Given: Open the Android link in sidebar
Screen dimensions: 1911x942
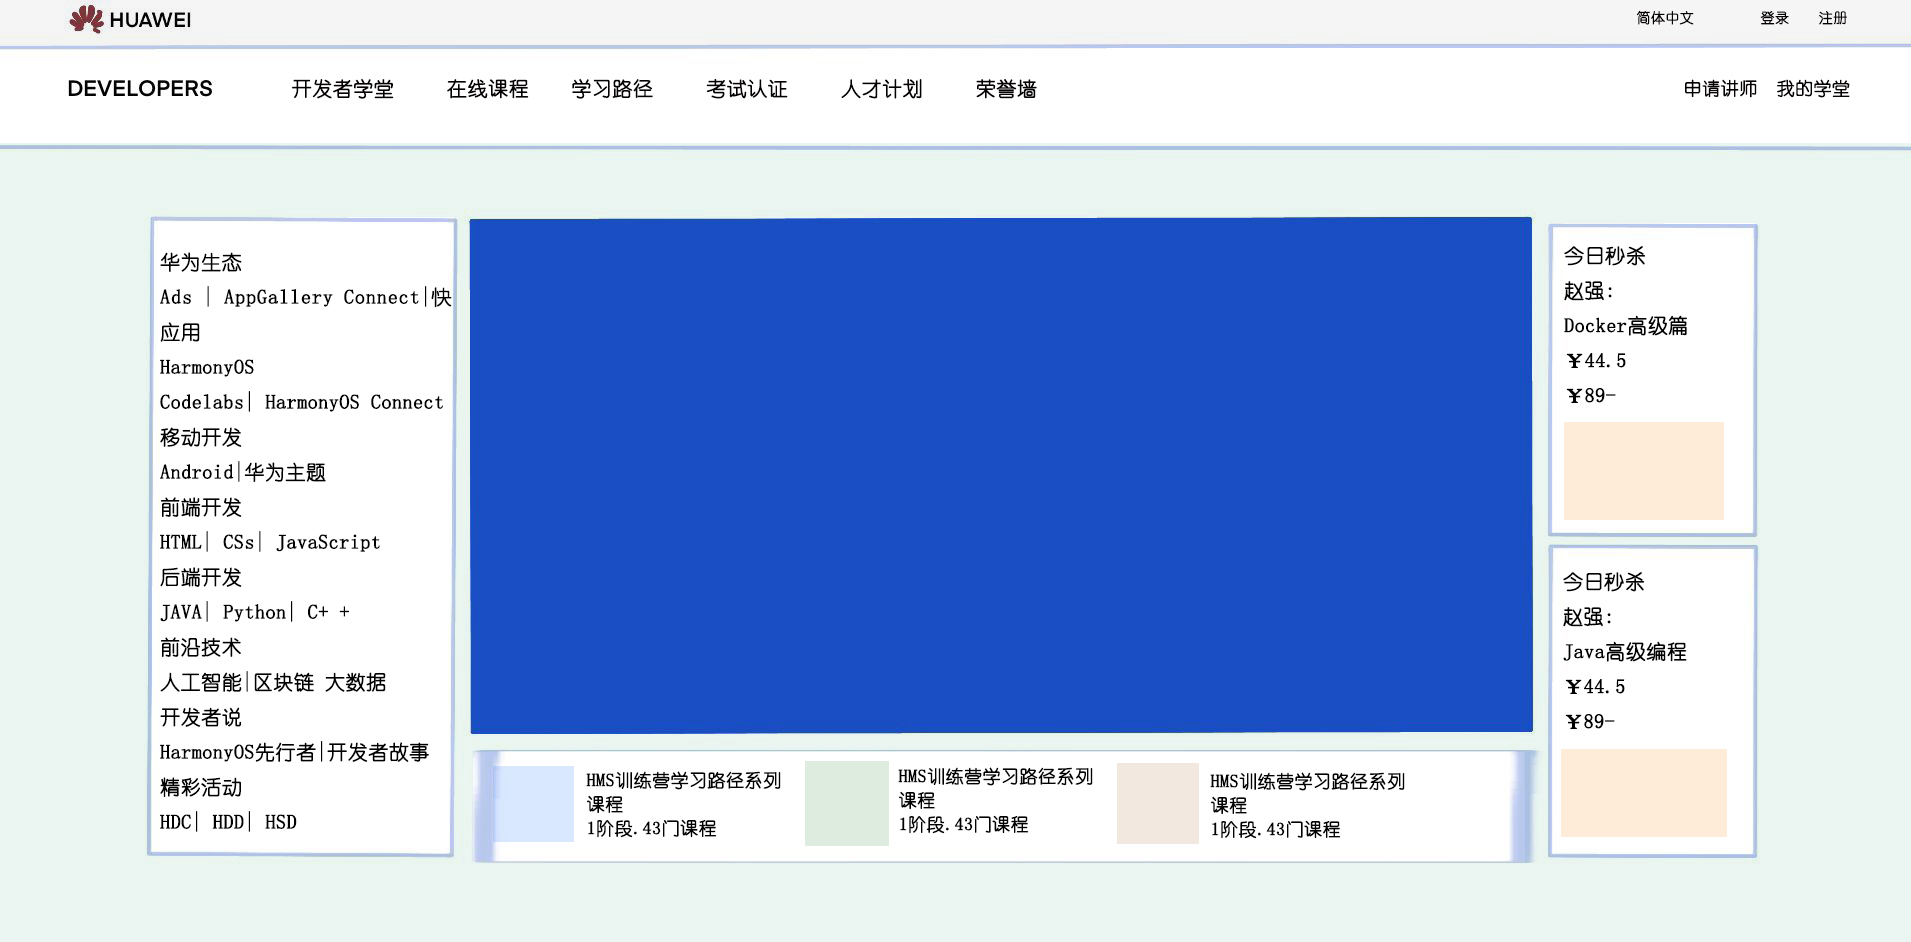Looking at the screenshot, I should pos(196,472).
